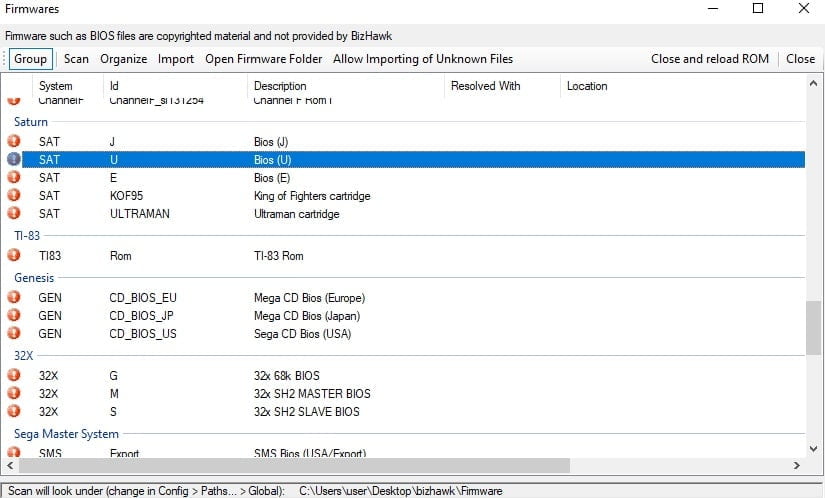
Task: Click the status icon for 32X M
Action: [x=14, y=393]
